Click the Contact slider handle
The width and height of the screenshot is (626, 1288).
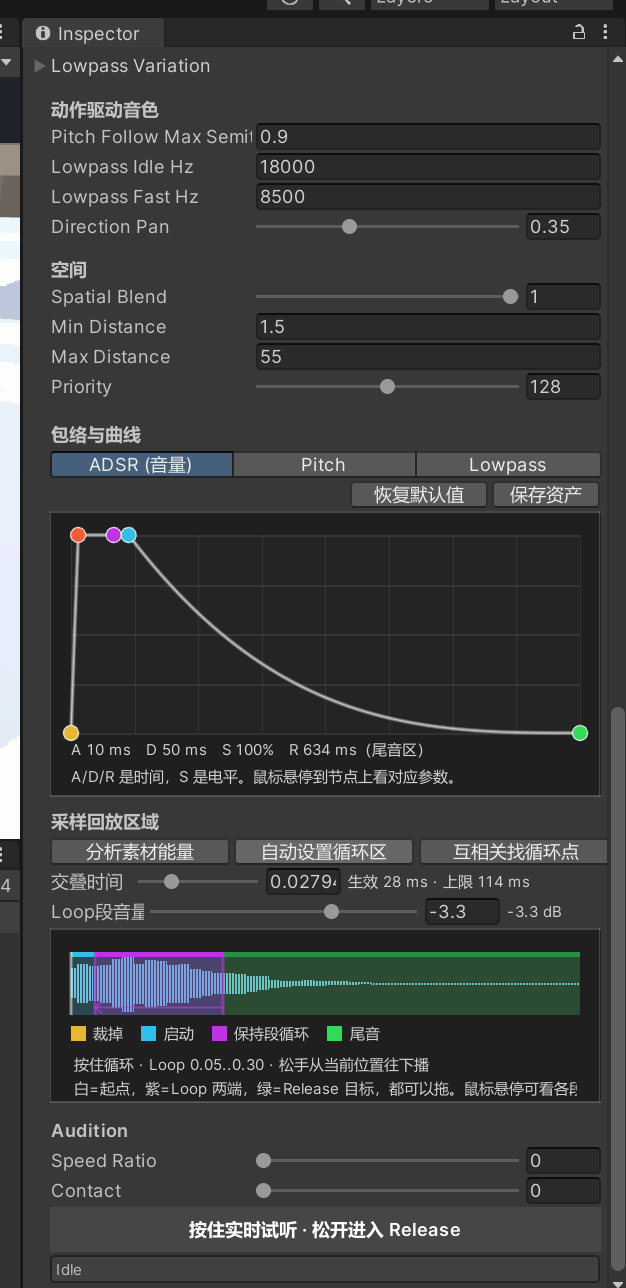(x=263, y=1191)
